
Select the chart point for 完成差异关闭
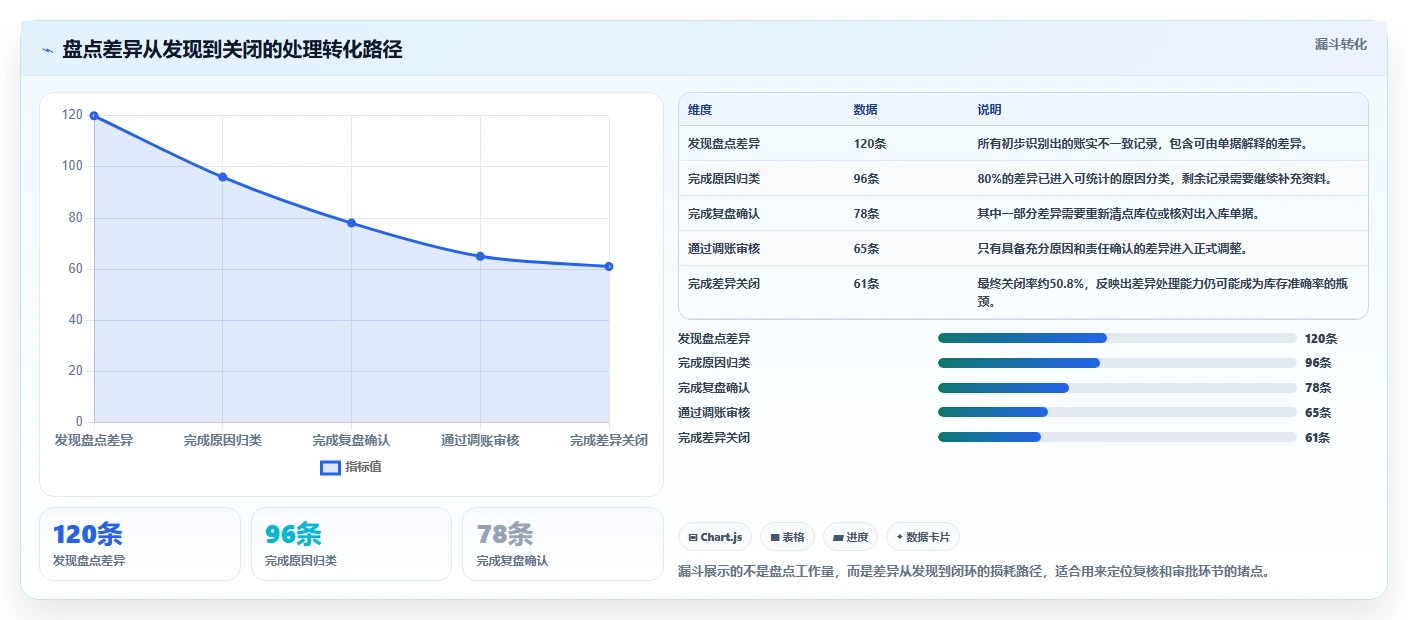pos(608,266)
